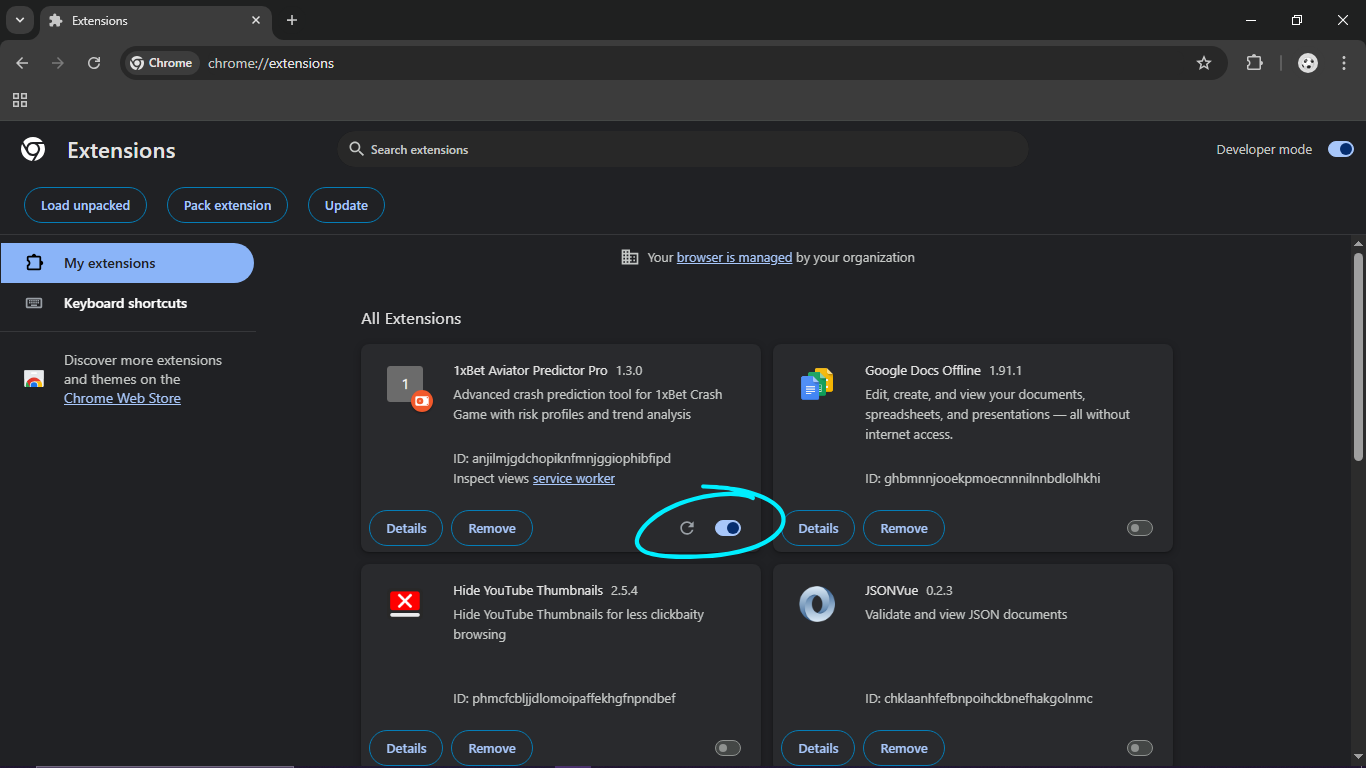Click the Extensions puzzle icon in toolbar
The image size is (1366, 768).
(x=1254, y=63)
